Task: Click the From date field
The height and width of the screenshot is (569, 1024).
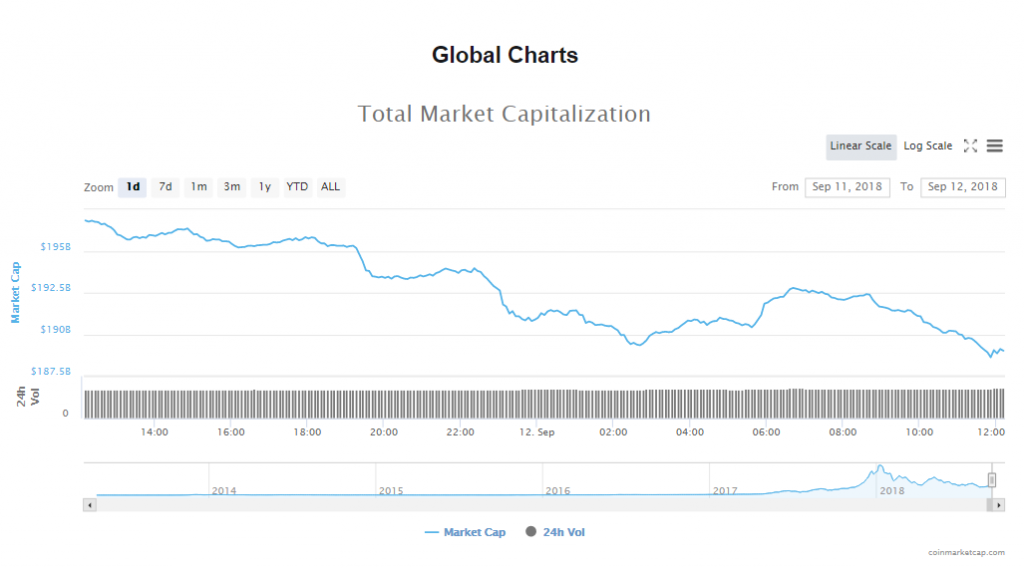Action: click(x=847, y=187)
